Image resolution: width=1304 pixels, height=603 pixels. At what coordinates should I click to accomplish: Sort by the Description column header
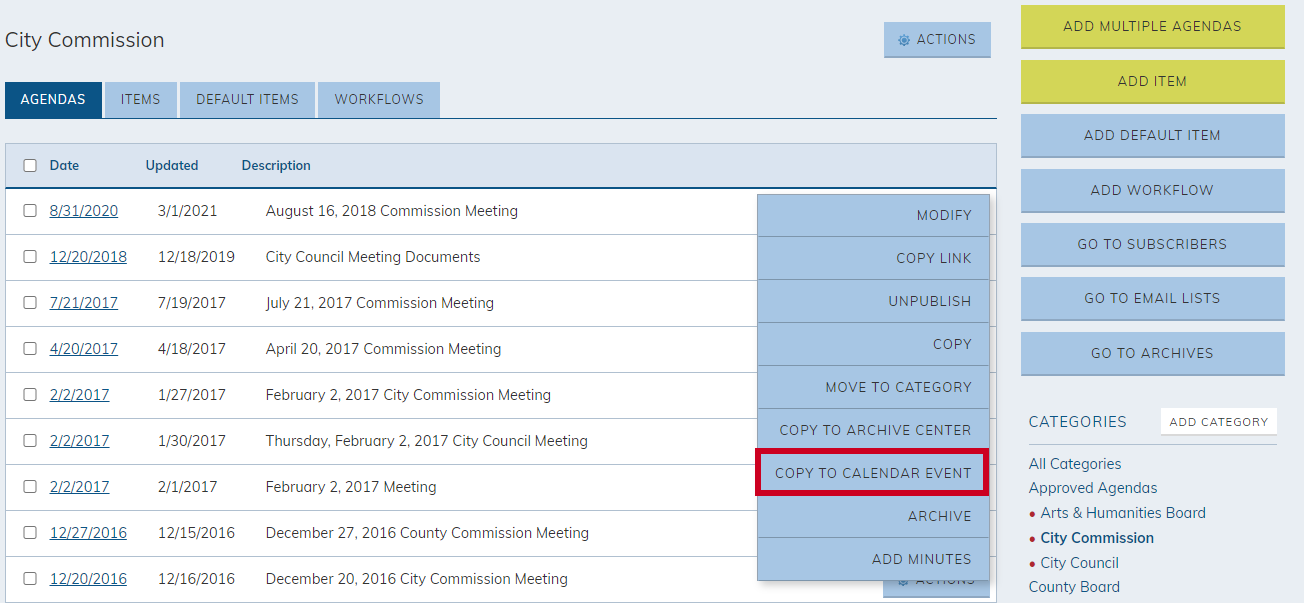(x=276, y=166)
